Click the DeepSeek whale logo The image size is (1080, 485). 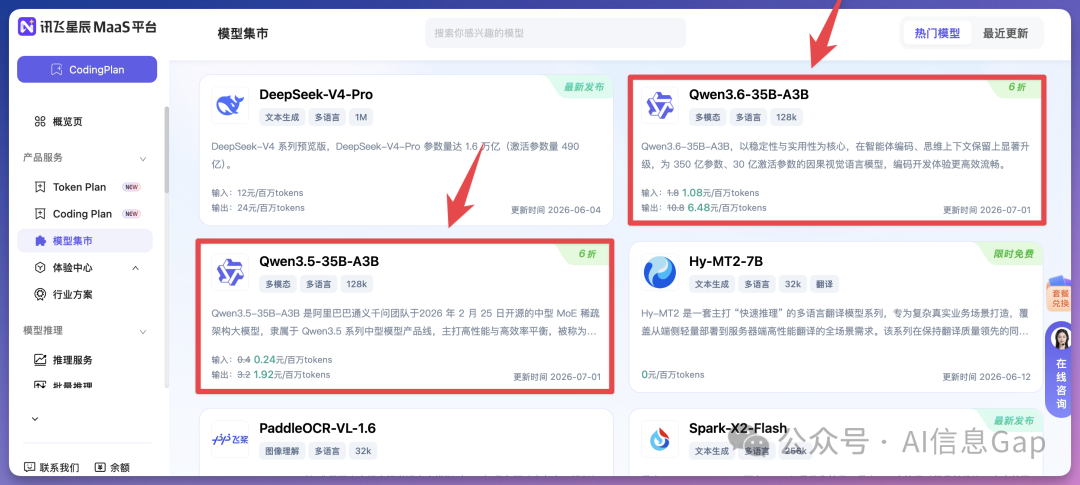[x=229, y=105]
